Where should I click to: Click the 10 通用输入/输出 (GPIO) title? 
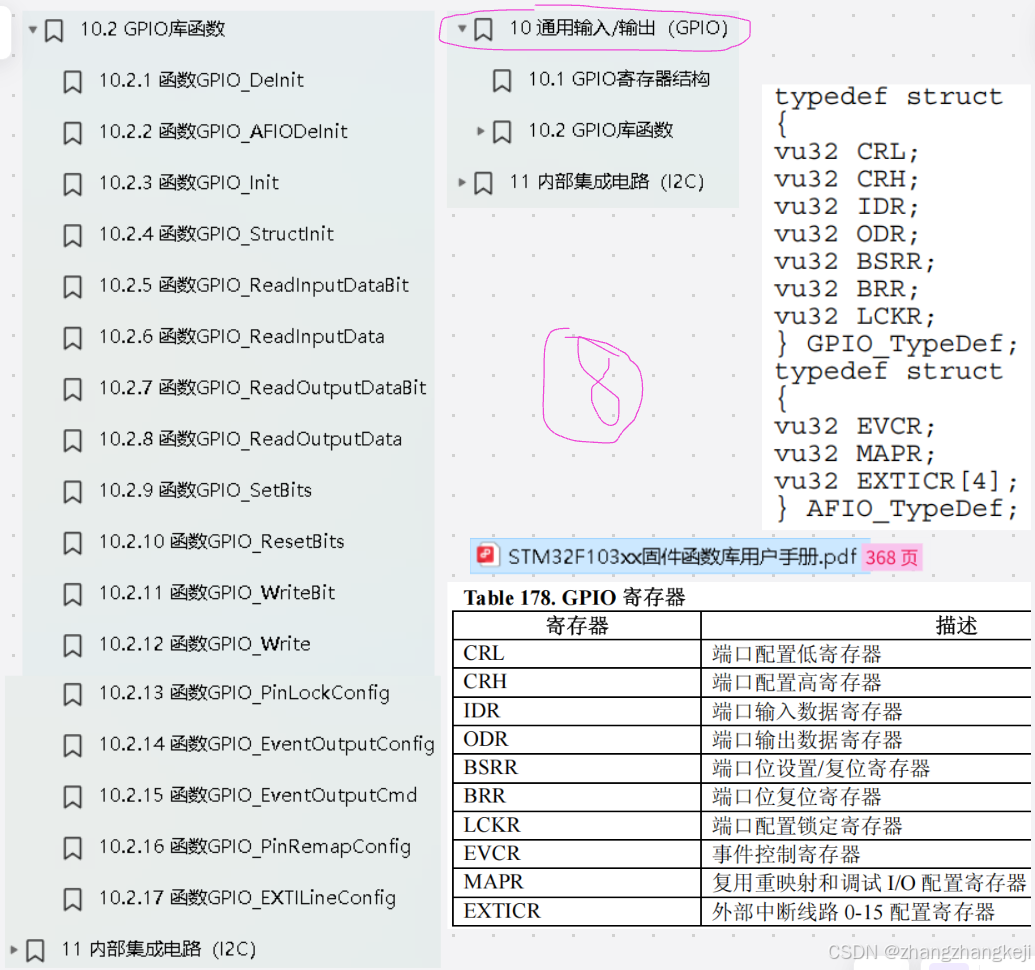tap(618, 28)
